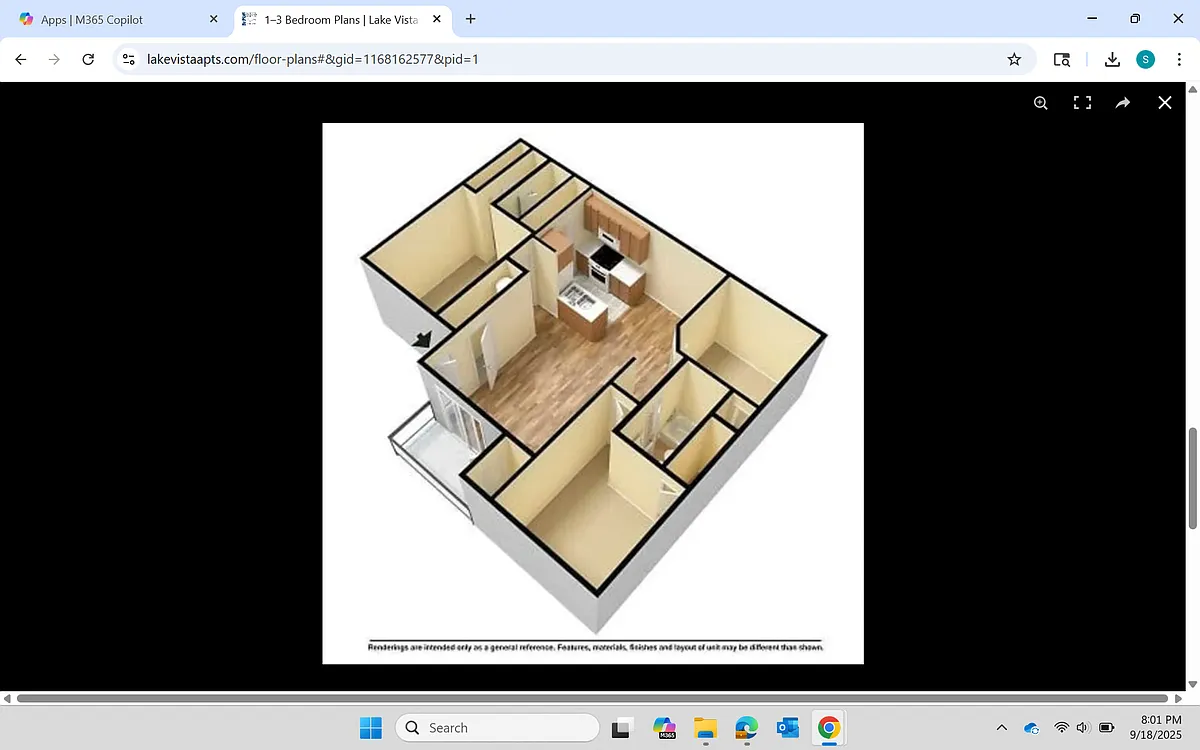Select the 1–3 Bedroom Plans browser tab
The height and width of the screenshot is (750, 1200).
click(x=342, y=19)
